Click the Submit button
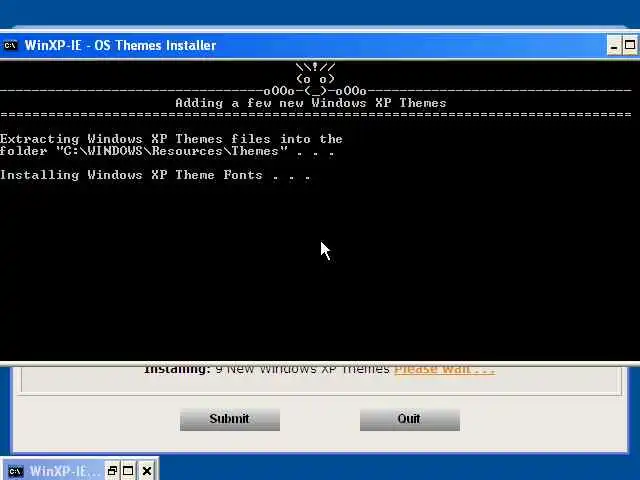 230,419
